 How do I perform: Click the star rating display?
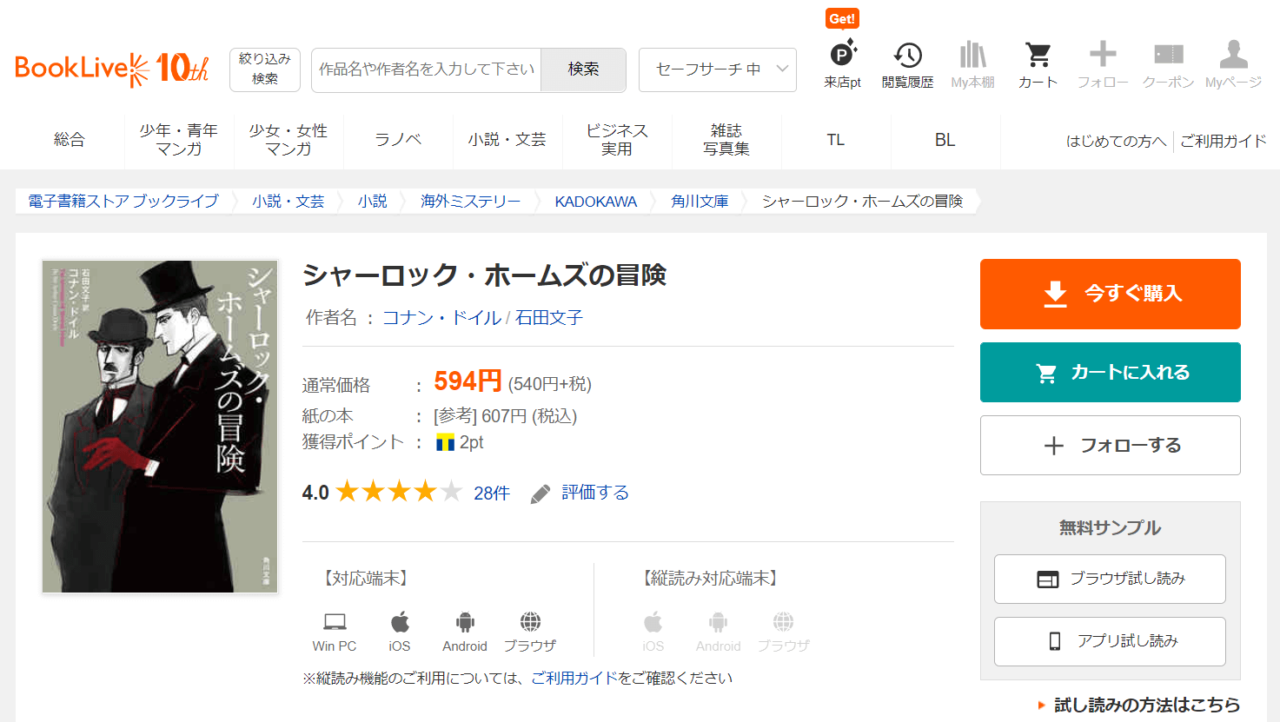click(398, 492)
